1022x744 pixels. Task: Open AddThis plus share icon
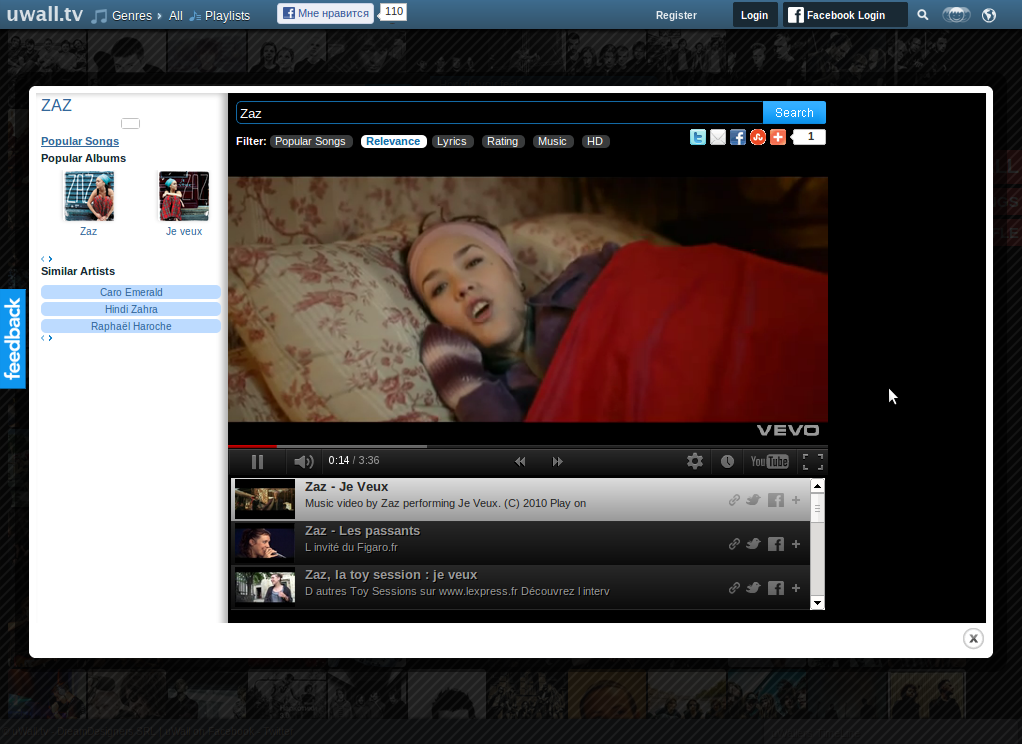pos(778,137)
